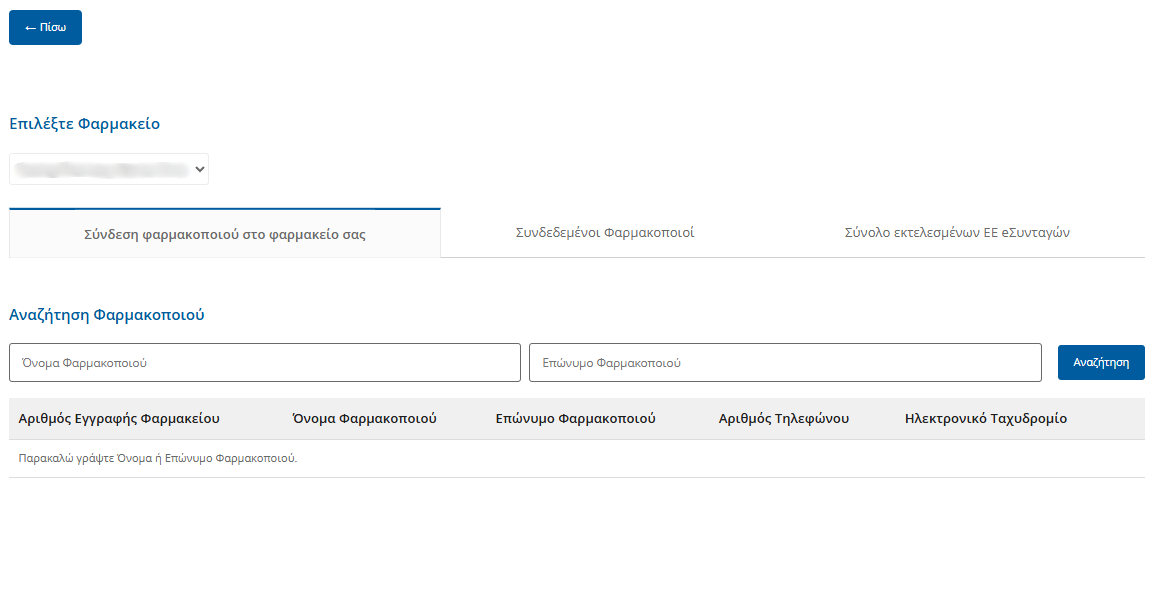Click the Παρακαλώ γράψτε Όνομα ή Επώνυμο message
Viewport: 1156px width, 598px height.
point(158,459)
